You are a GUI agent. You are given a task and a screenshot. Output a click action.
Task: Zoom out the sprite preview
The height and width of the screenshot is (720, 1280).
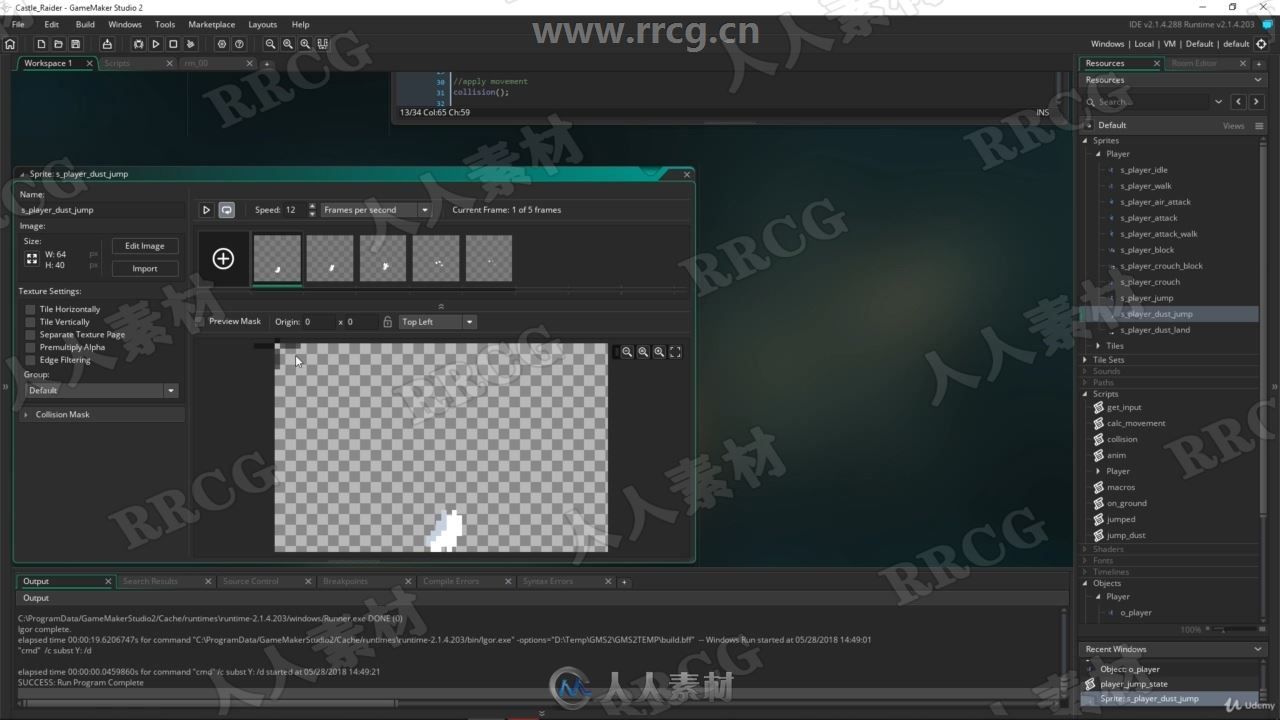point(627,352)
